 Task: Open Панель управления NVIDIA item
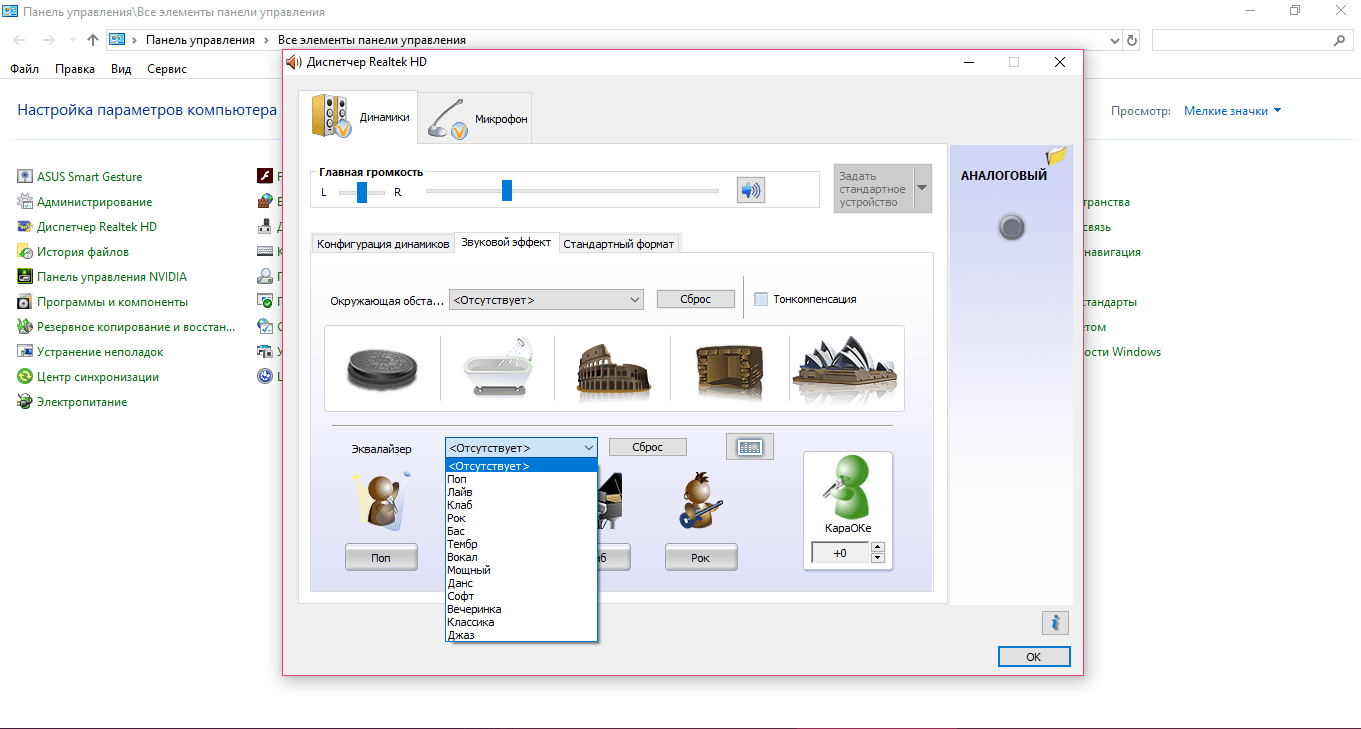(x=102, y=277)
